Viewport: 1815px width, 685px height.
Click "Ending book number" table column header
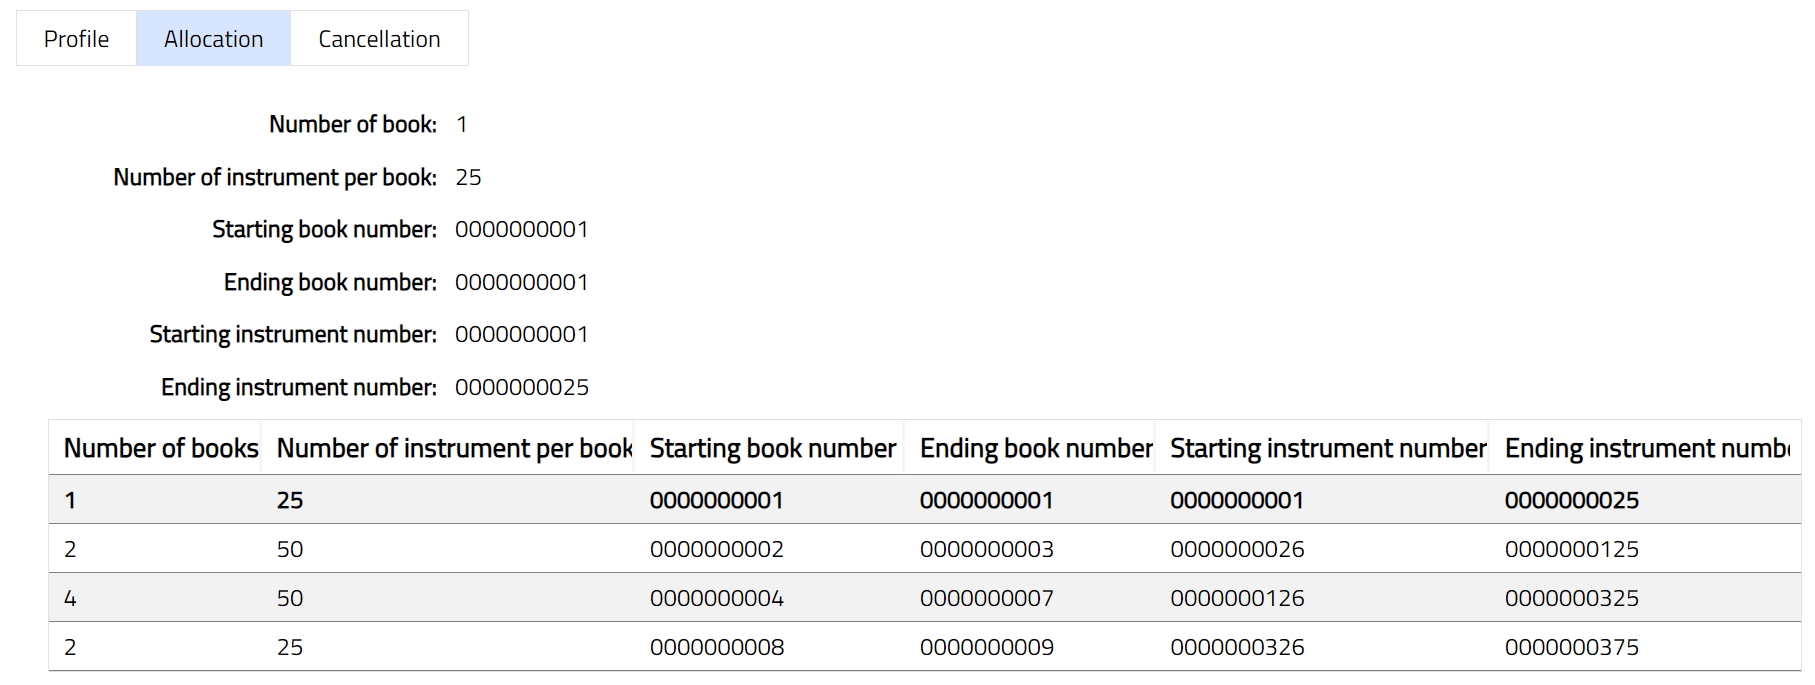[x=1036, y=449]
